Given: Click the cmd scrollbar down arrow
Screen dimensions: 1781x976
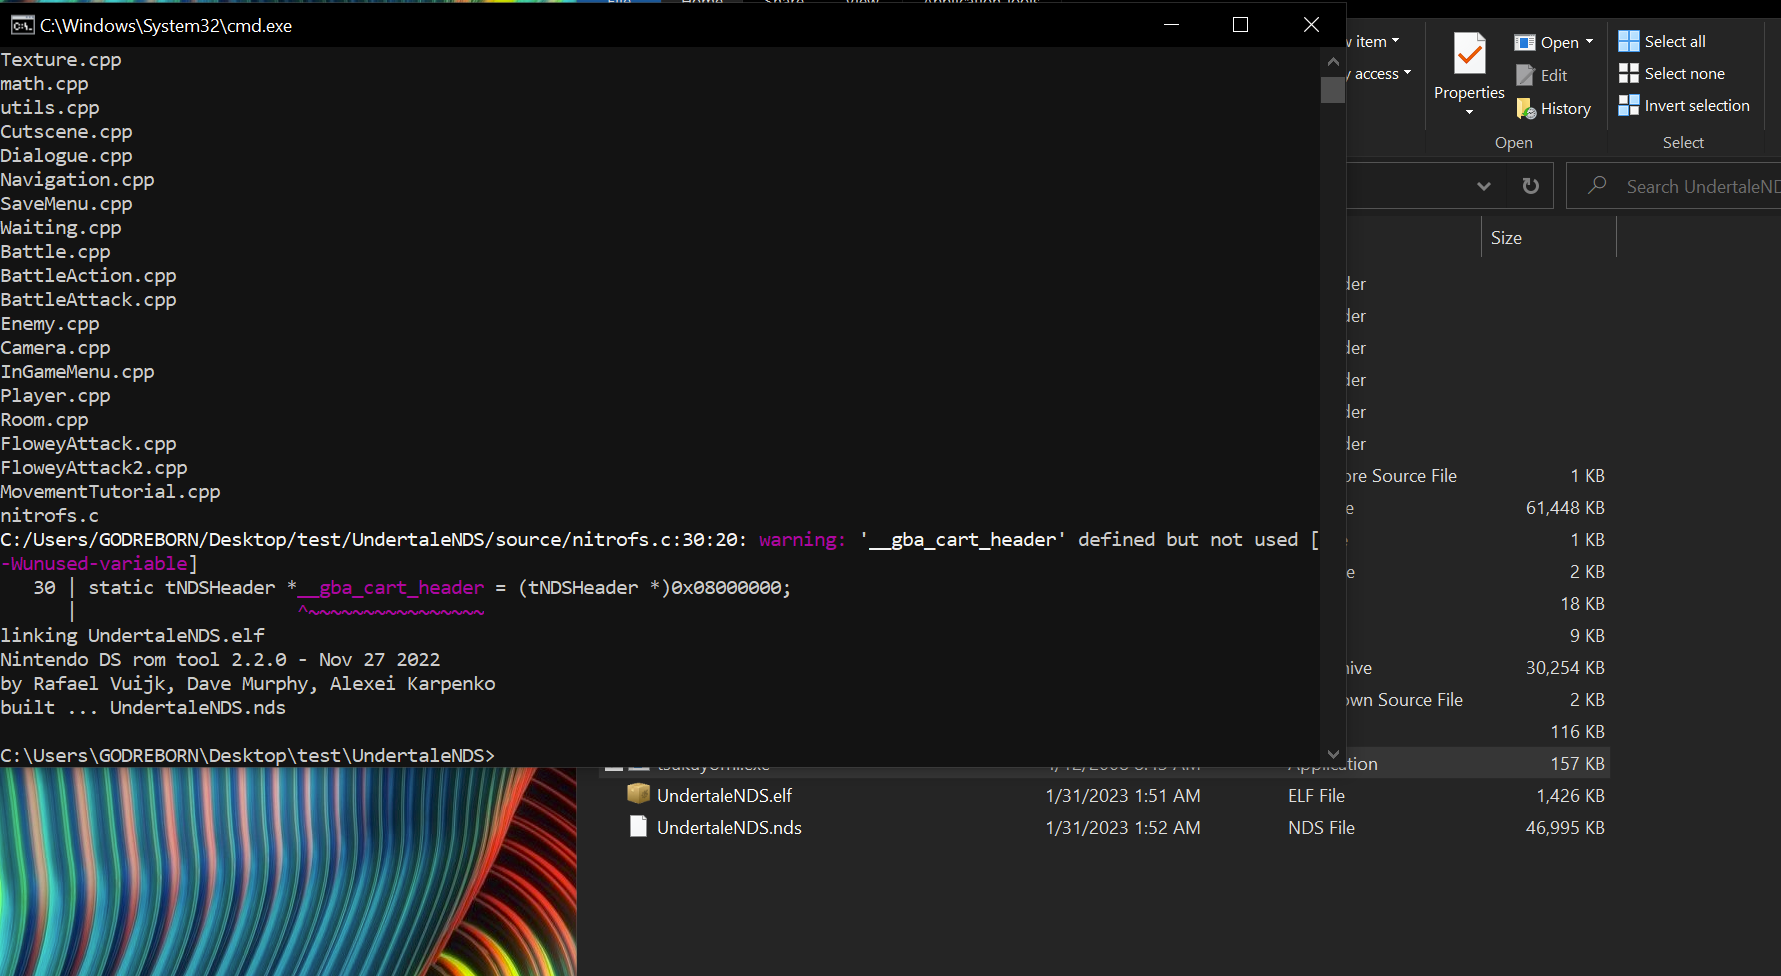Looking at the screenshot, I should [x=1332, y=754].
